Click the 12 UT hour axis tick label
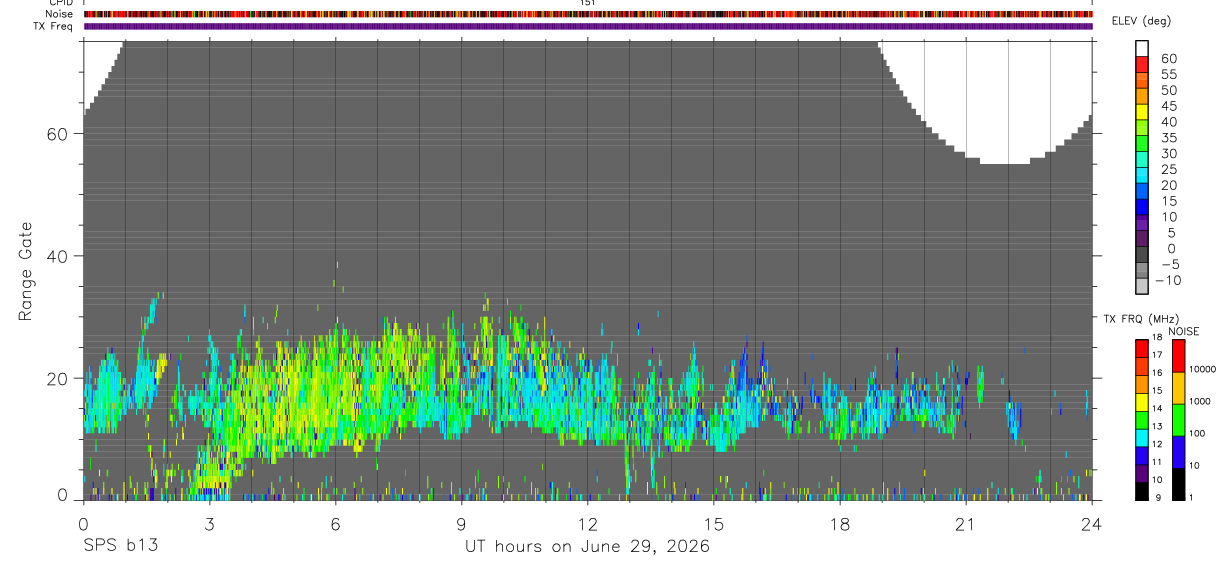The height and width of the screenshot is (567, 1228). click(x=587, y=524)
